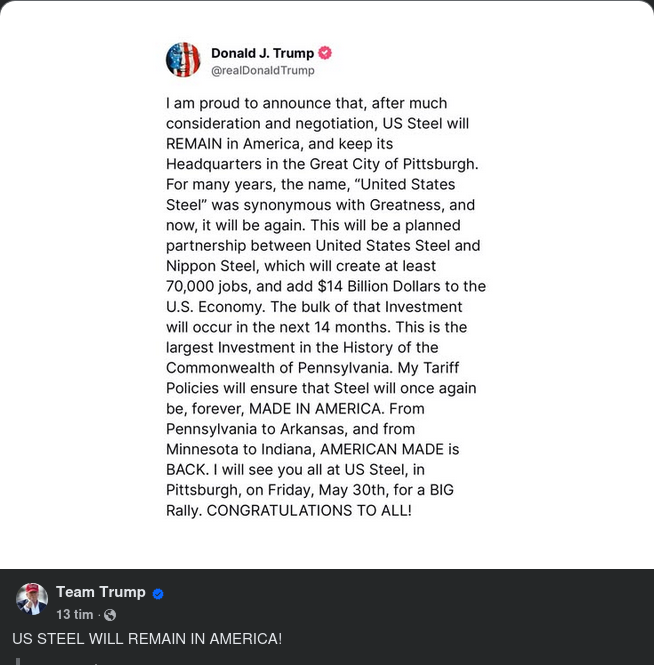
Task: Click the caption "US STEEL WILL REMAIN IN AMERICA!"
Action: click(x=147, y=639)
